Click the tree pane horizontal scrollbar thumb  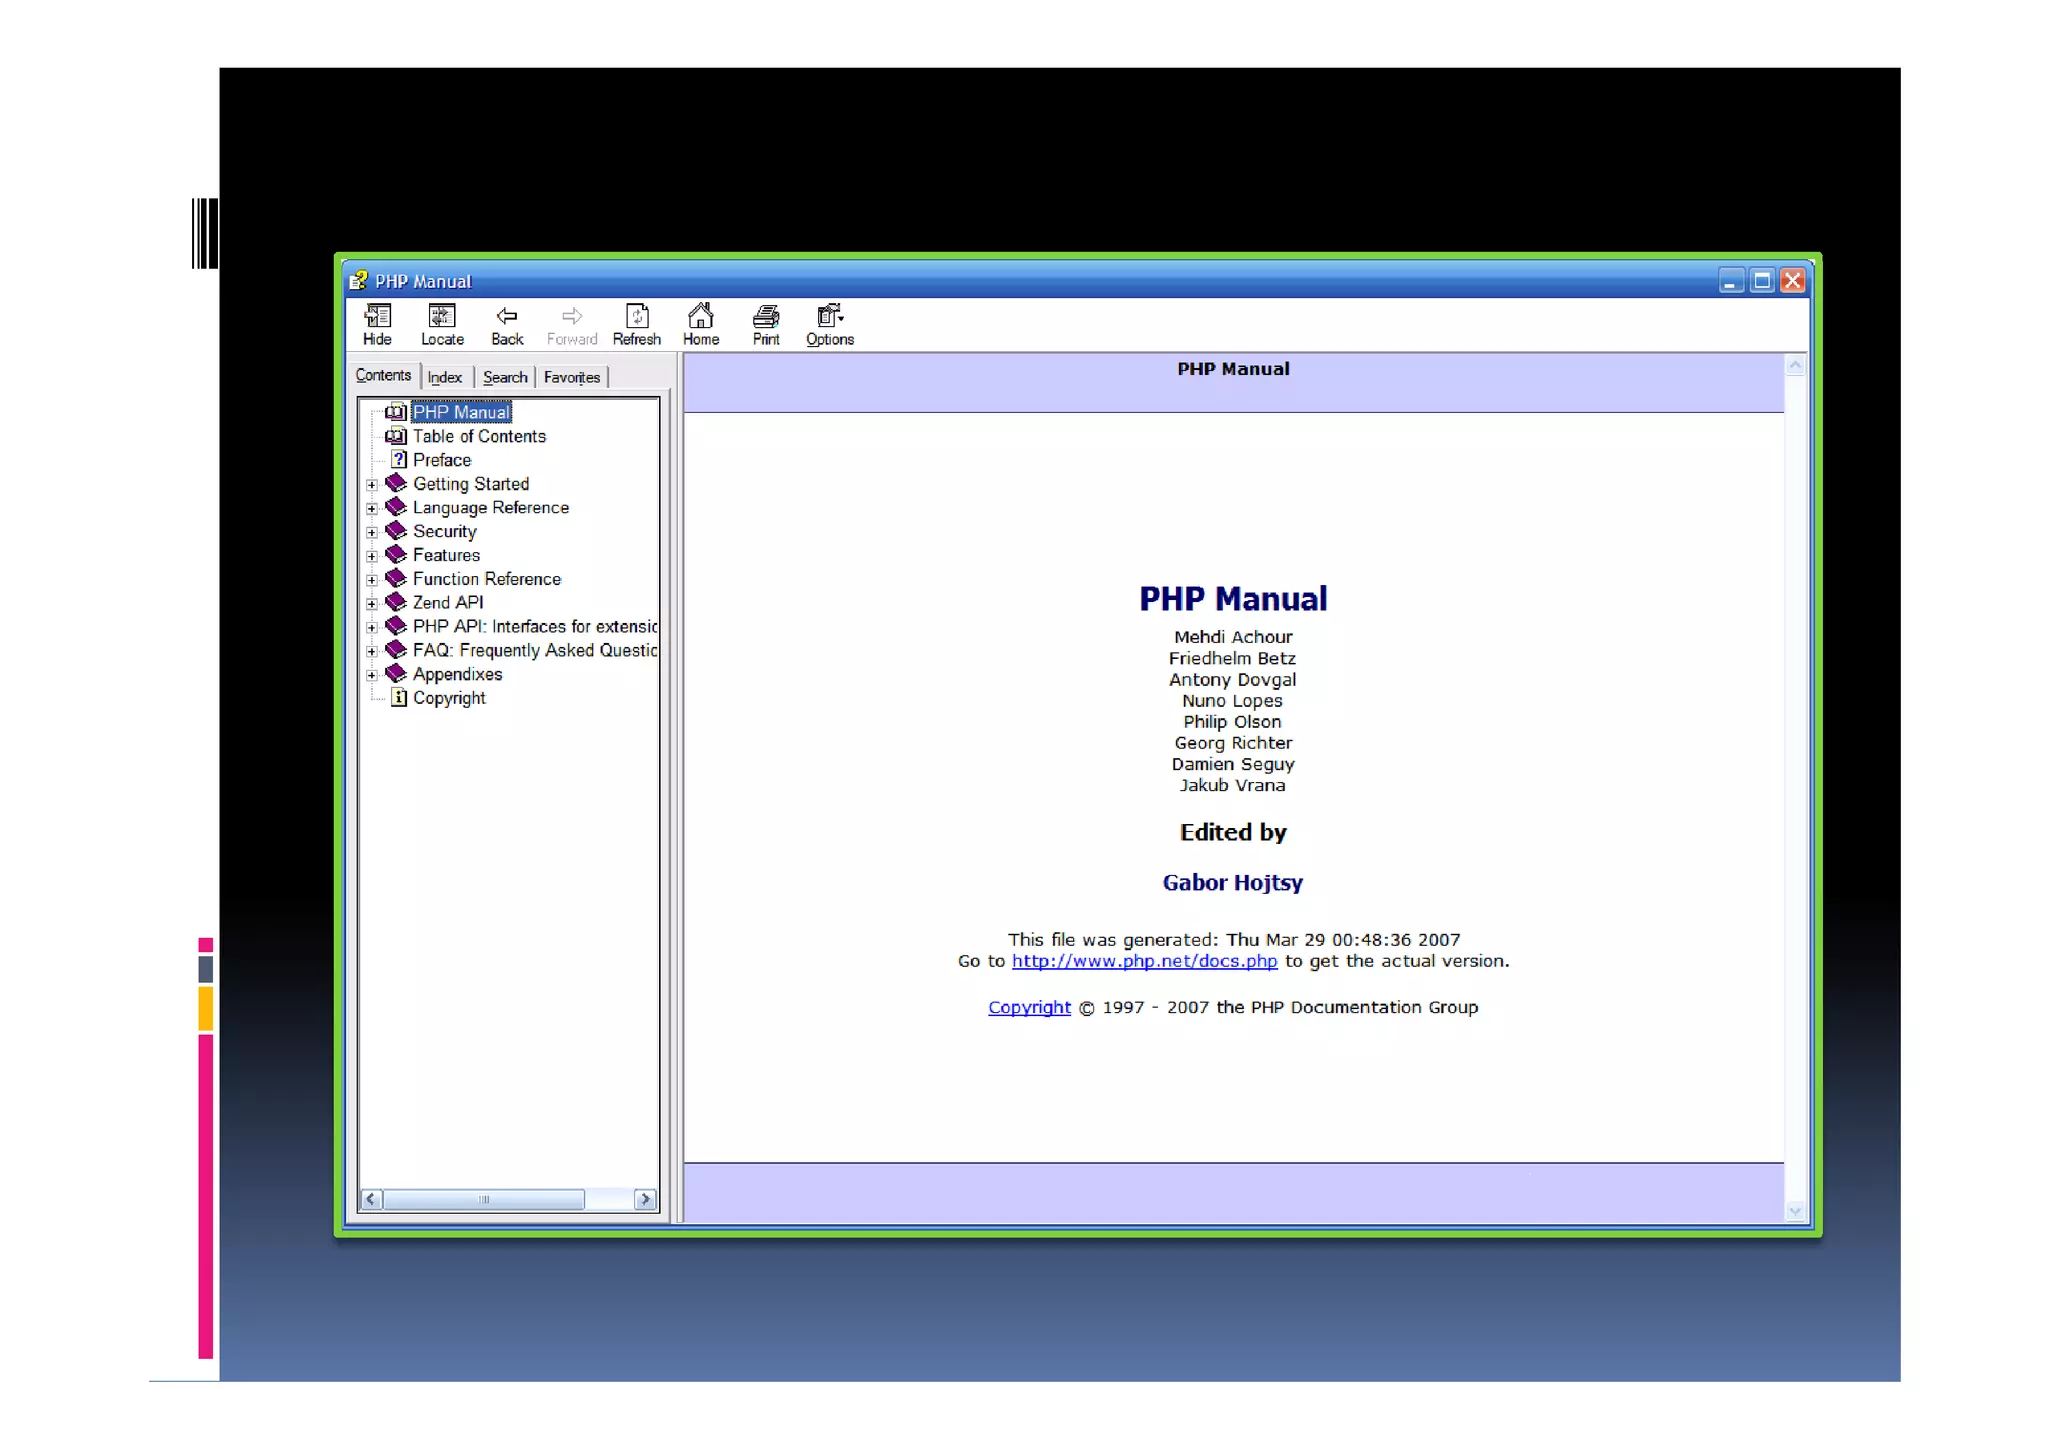point(484,1199)
